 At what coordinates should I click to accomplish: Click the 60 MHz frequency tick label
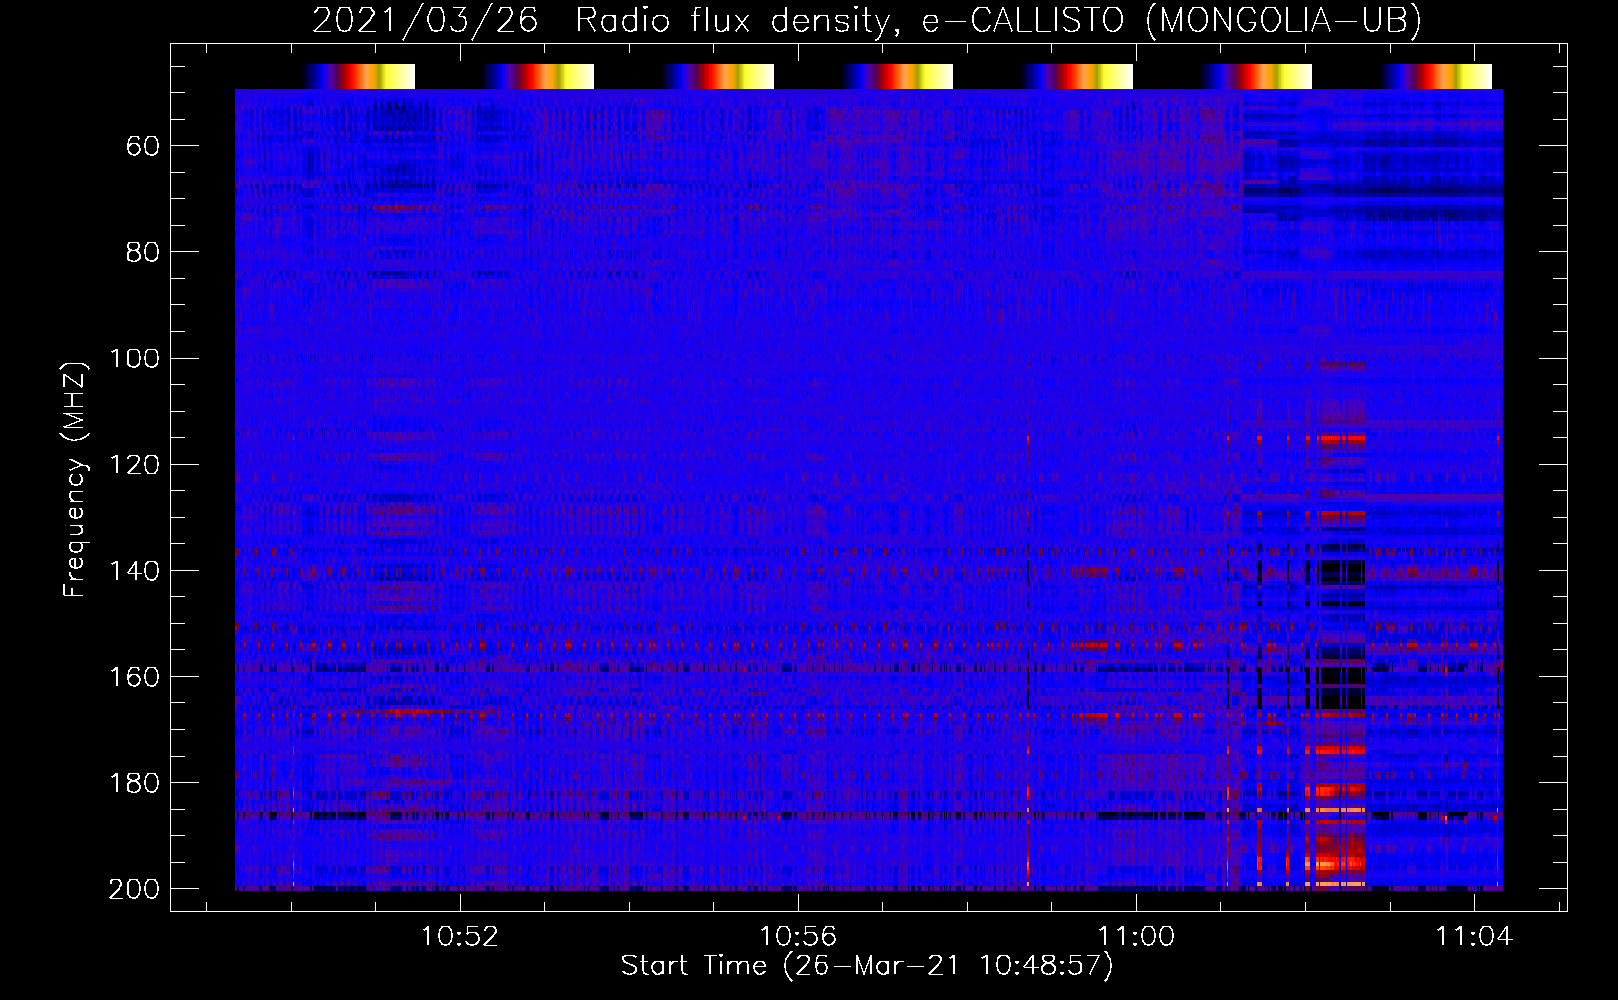tap(143, 147)
